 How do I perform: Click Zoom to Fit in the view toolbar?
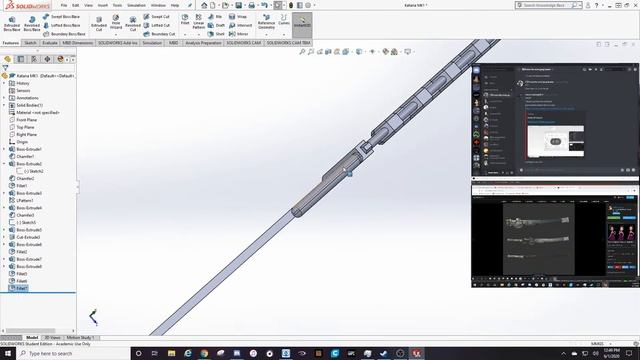[302, 52]
